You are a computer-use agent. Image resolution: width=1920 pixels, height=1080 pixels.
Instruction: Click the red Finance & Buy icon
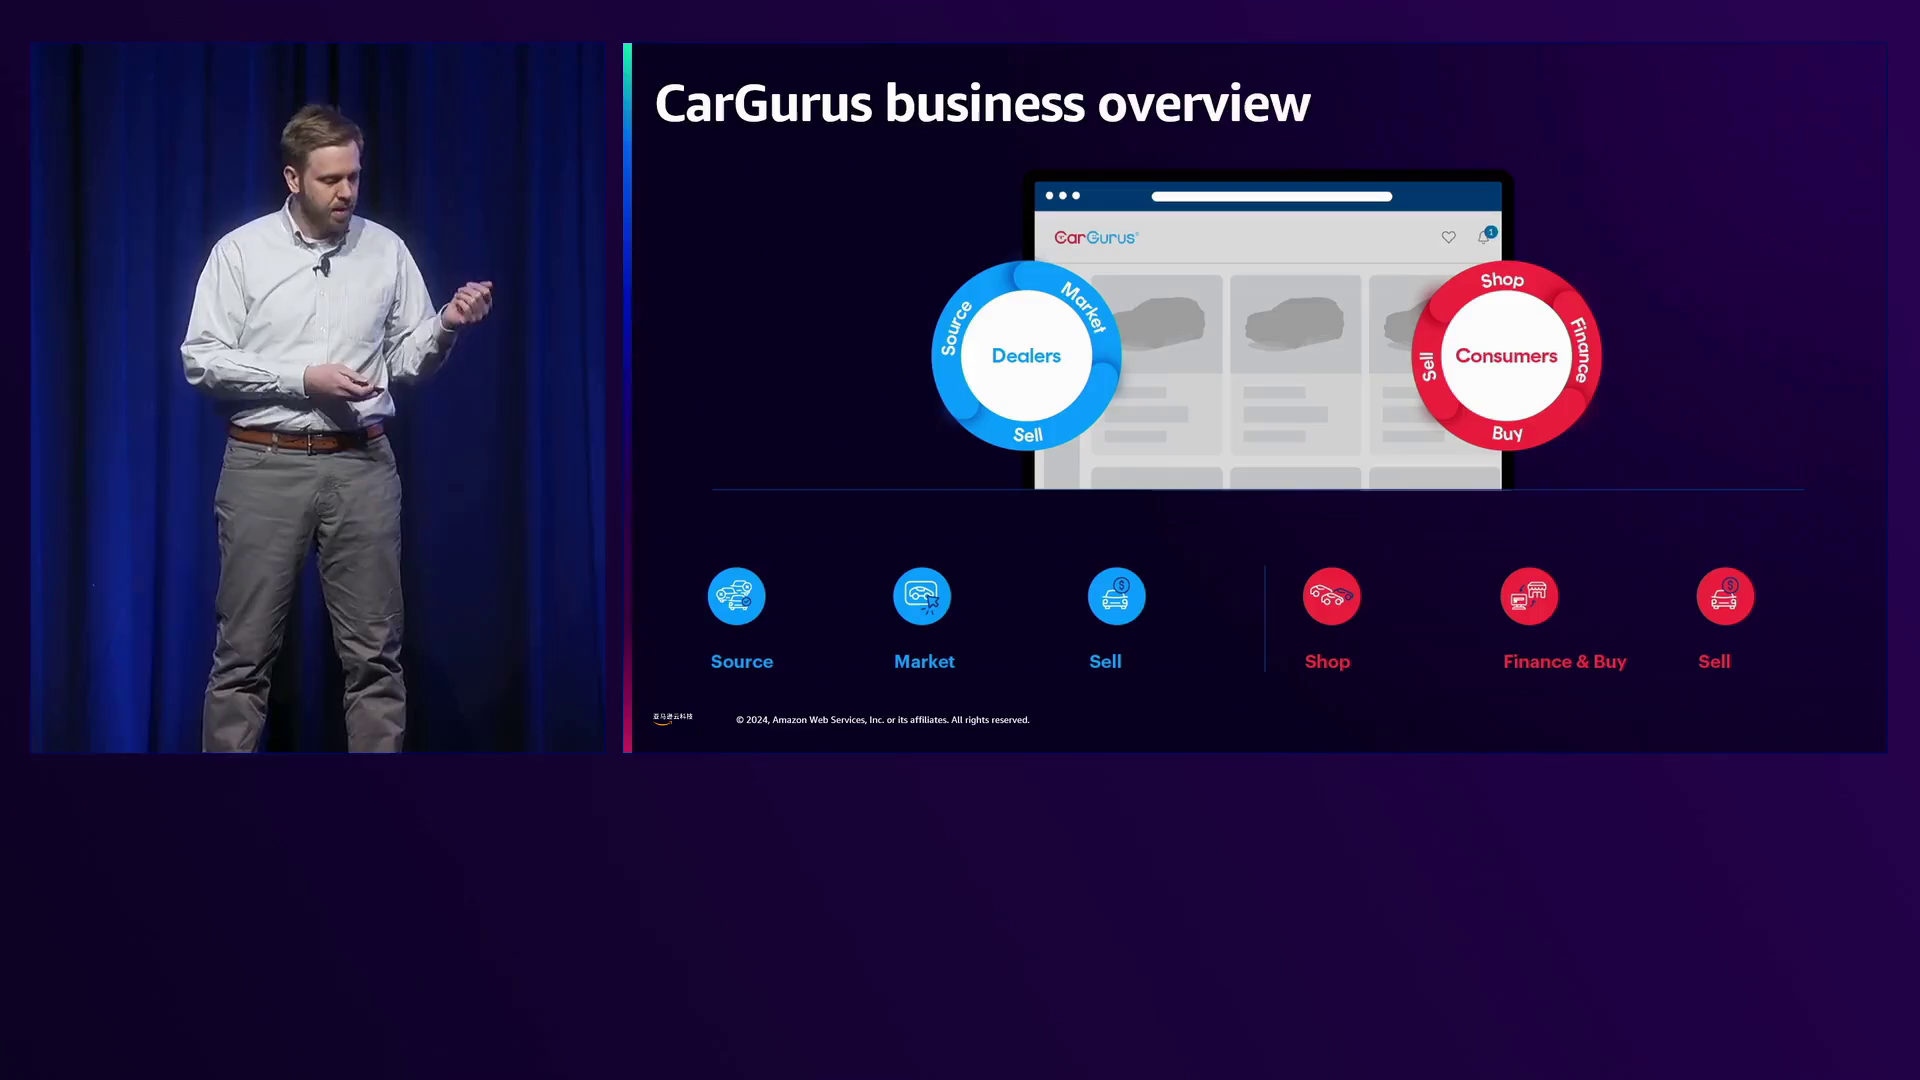click(x=1529, y=596)
